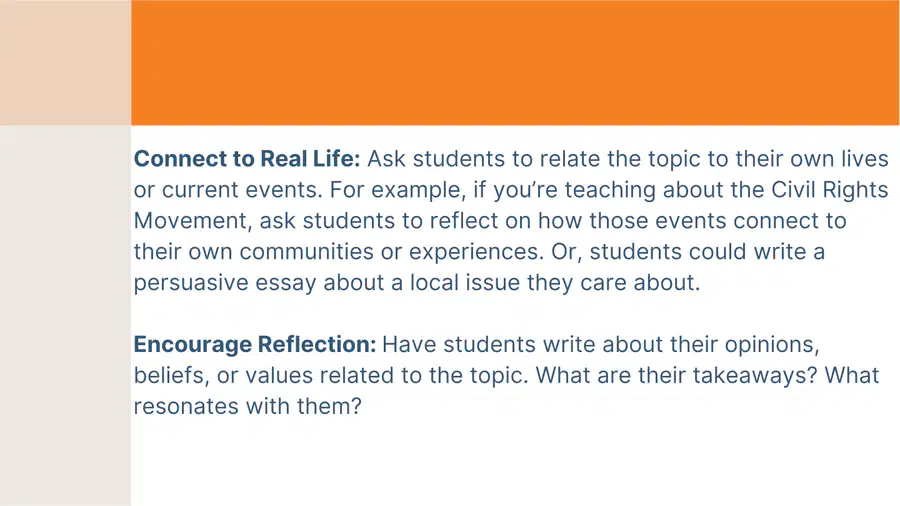
Task: Click the "Encourage Reflection:" bold heading
Action: (x=255, y=344)
